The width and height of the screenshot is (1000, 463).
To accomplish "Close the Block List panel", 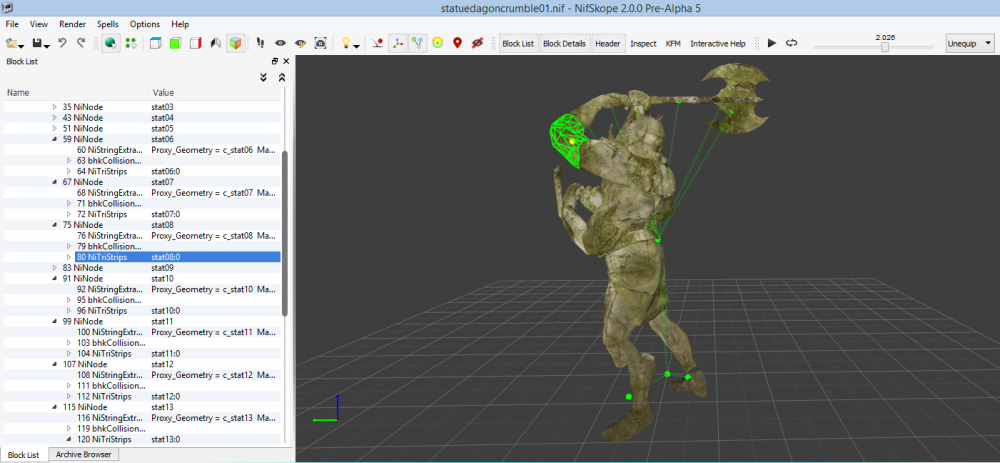I will coord(286,61).
